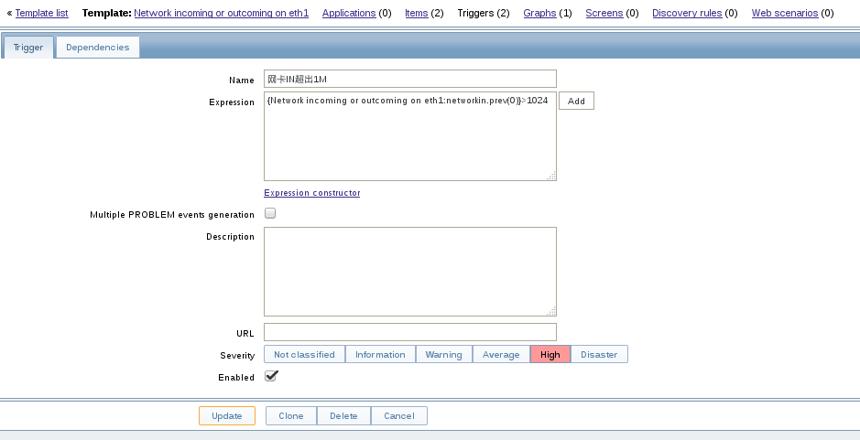The width and height of the screenshot is (860, 440).
Task: Select the Trigger tab
Action: click(x=28, y=47)
